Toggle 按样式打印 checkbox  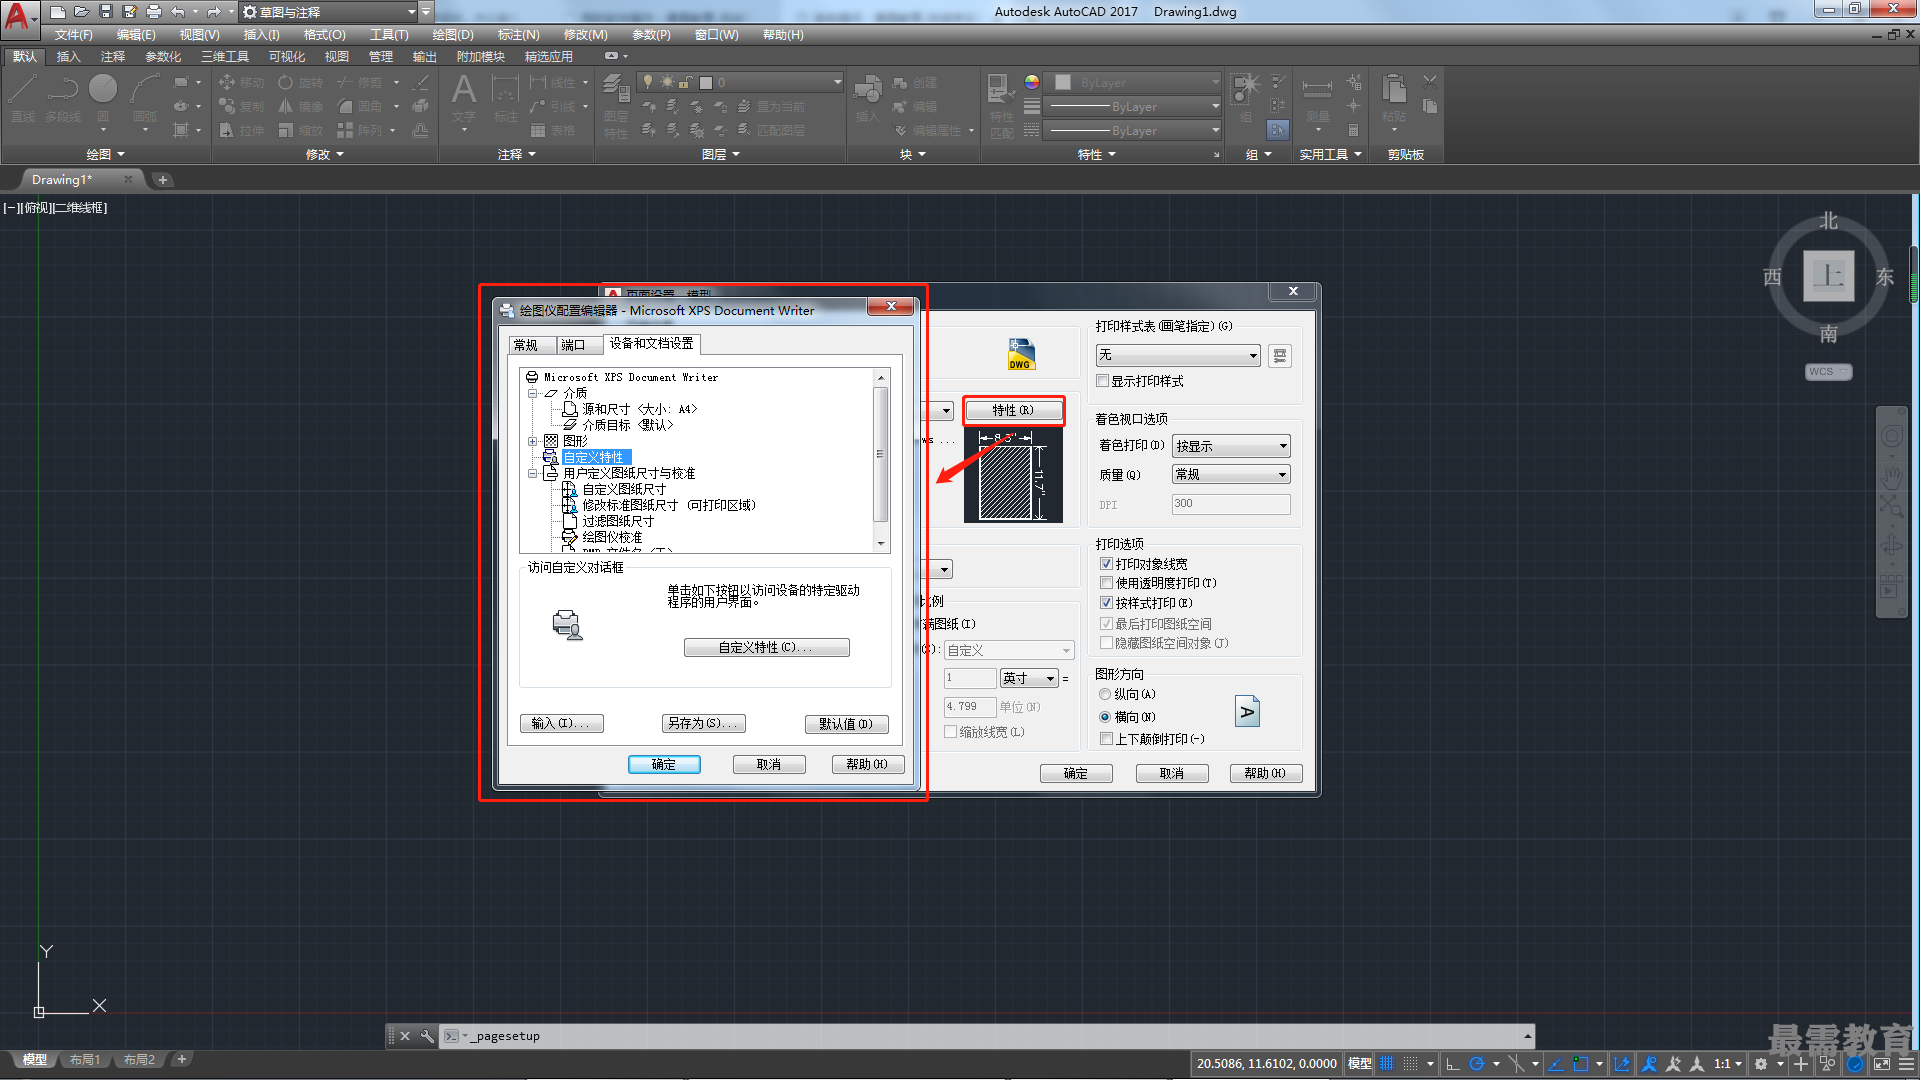tap(1107, 603)
